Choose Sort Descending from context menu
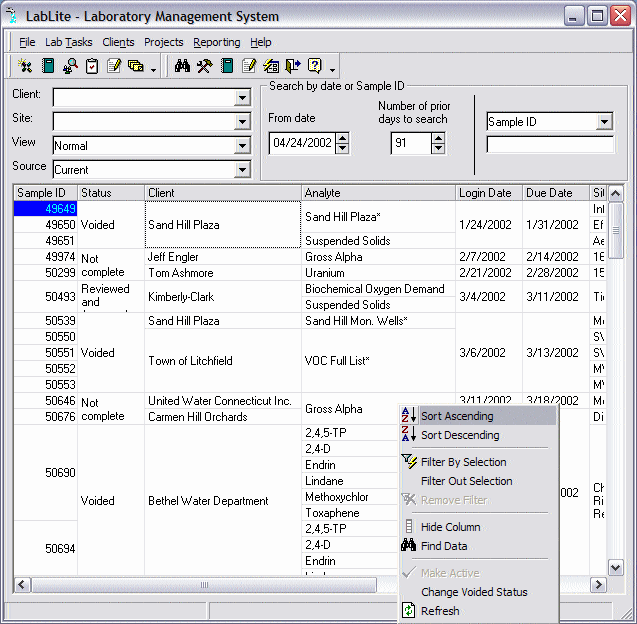 (x=459, y=435)
